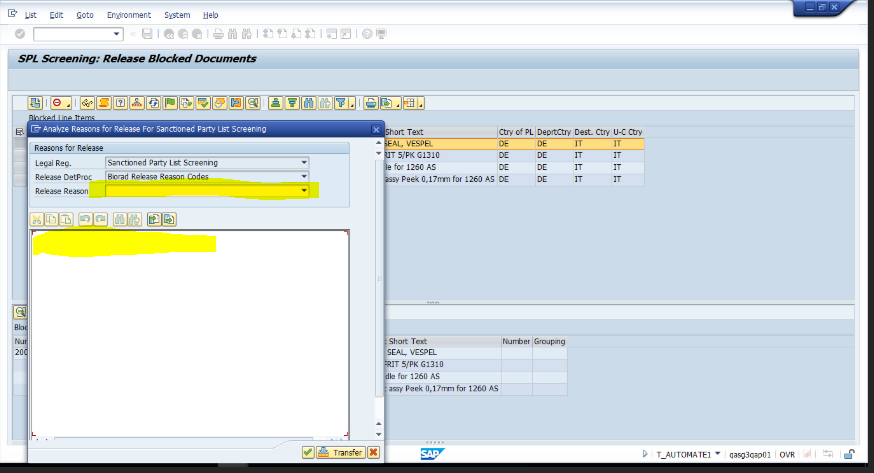
Task: Click the dialog scroll down arrow at bottom
Action: 379,434
